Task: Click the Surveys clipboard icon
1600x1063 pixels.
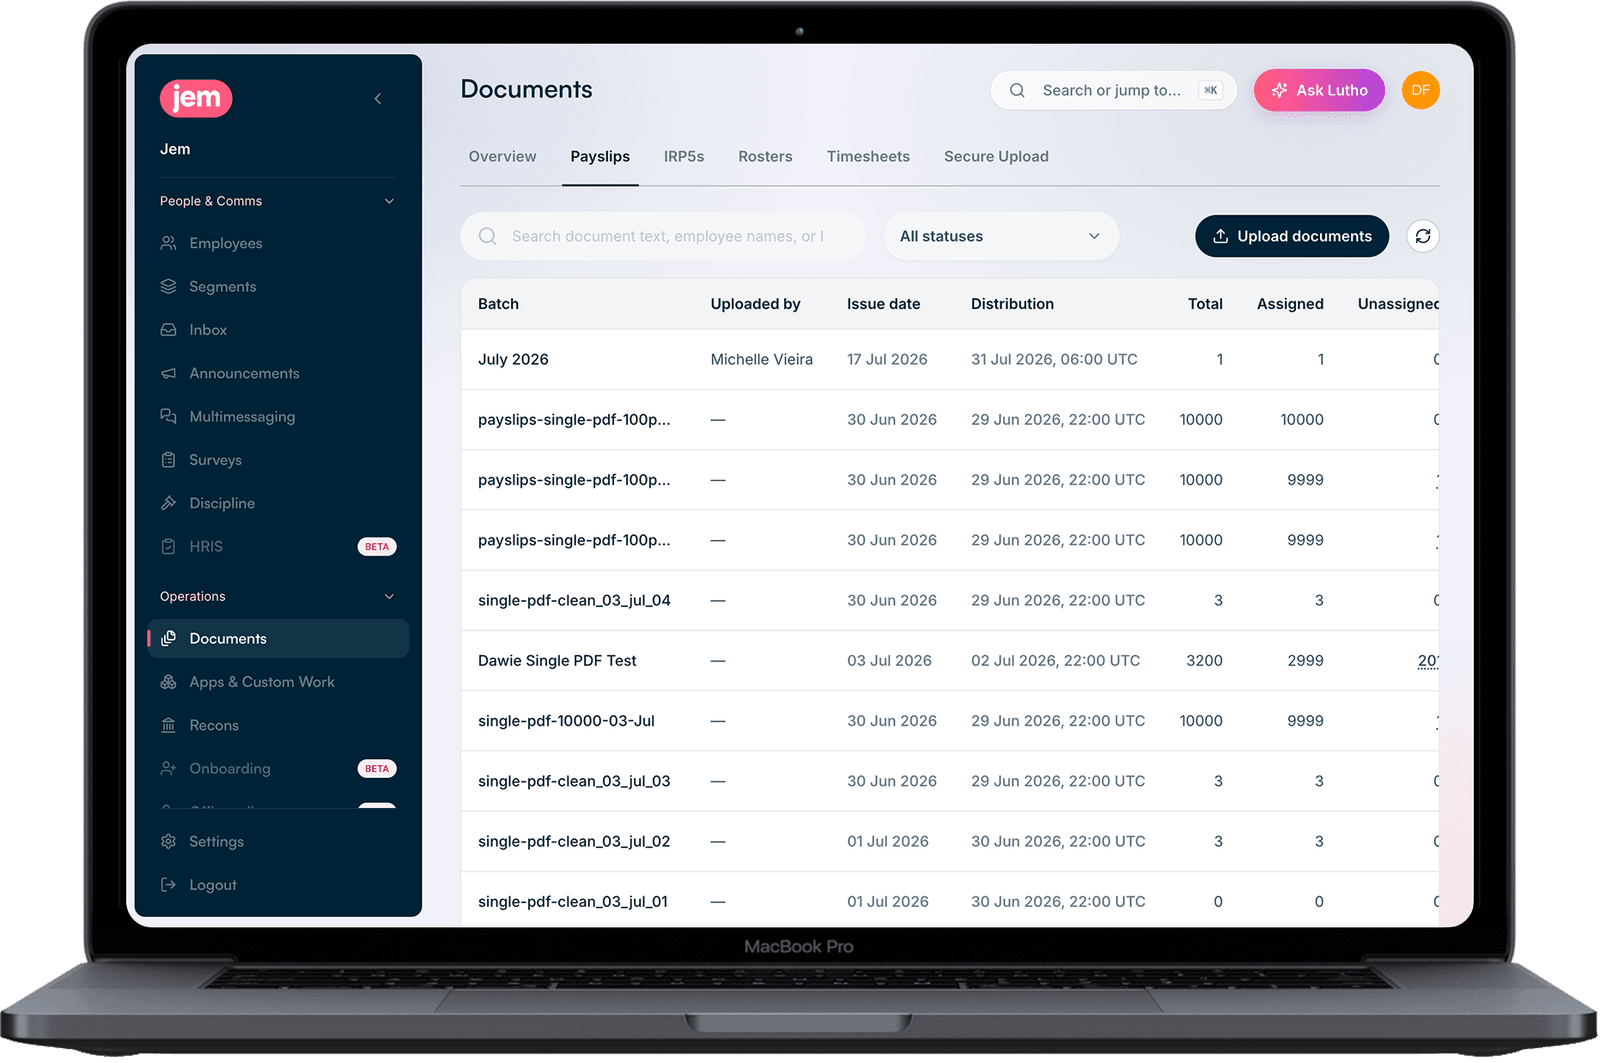Action: point(168,460)
